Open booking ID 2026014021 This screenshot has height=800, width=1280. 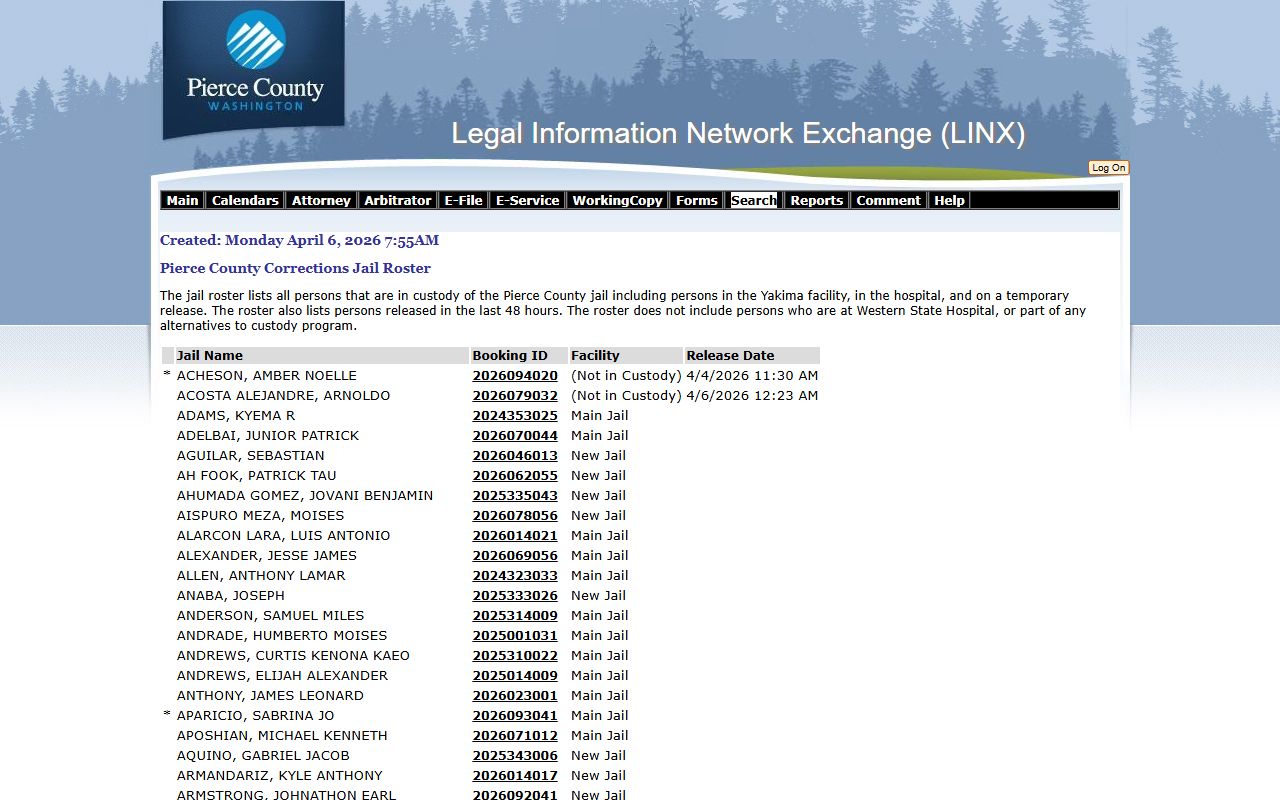[515, 536]
